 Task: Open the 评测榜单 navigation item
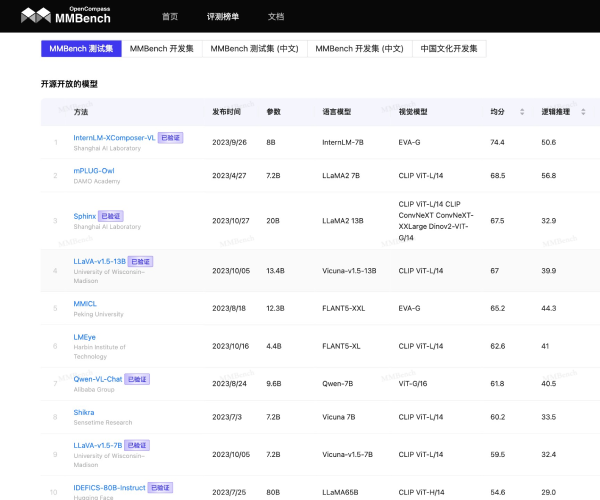222,16
